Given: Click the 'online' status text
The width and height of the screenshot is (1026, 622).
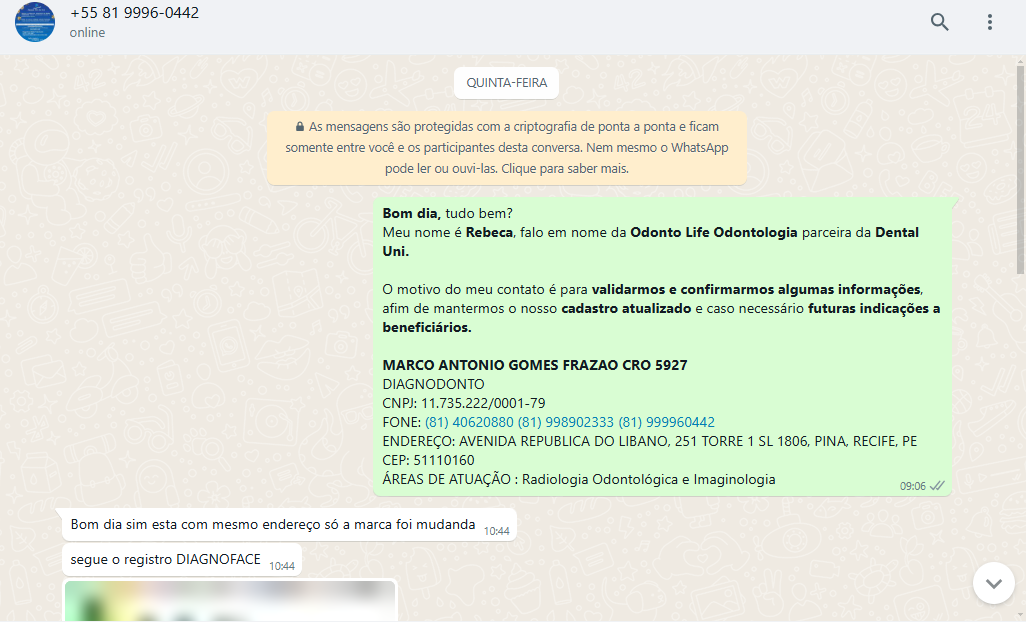Looking at the screenshot, I should 87,33.
